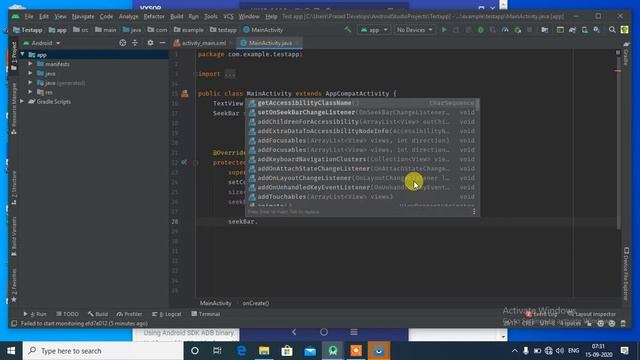The width and height of the screenshot is (640, 360).
Task: Expand the java folder
Action: (x=30, y=73)
